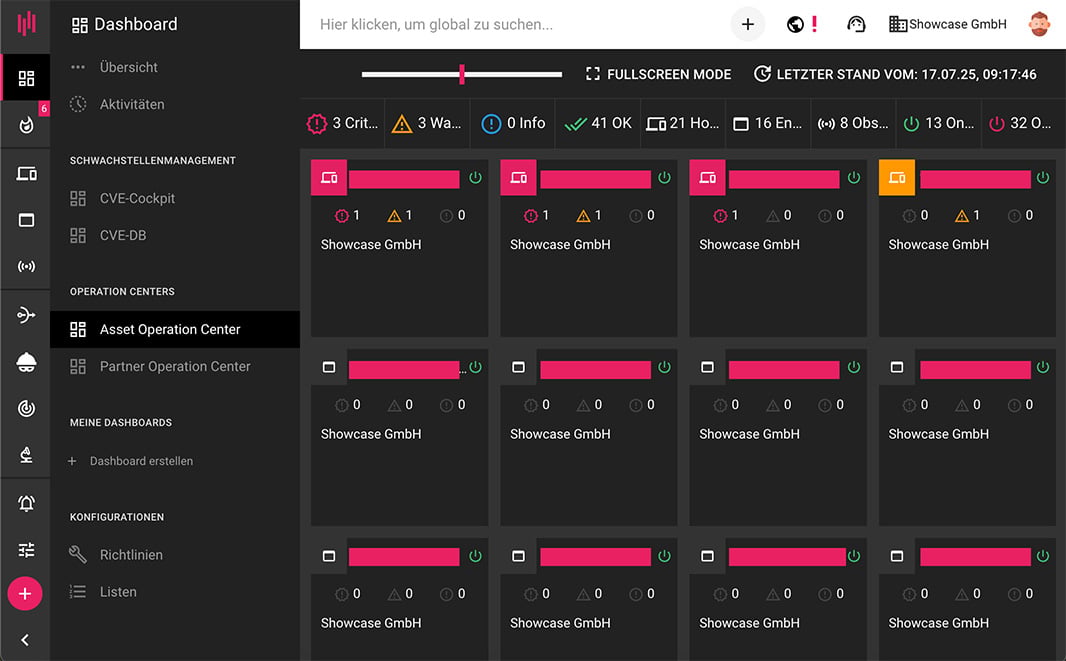
Task: Select Asset Operation Center
Action: pyautogui.click(x=175, y=329)
